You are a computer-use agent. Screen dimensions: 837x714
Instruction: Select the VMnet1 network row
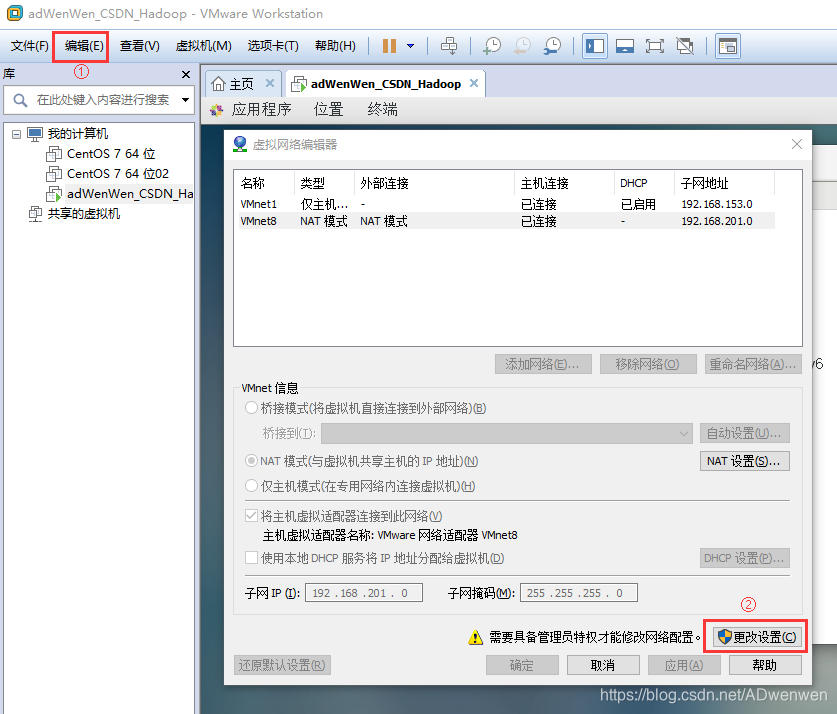507,204
